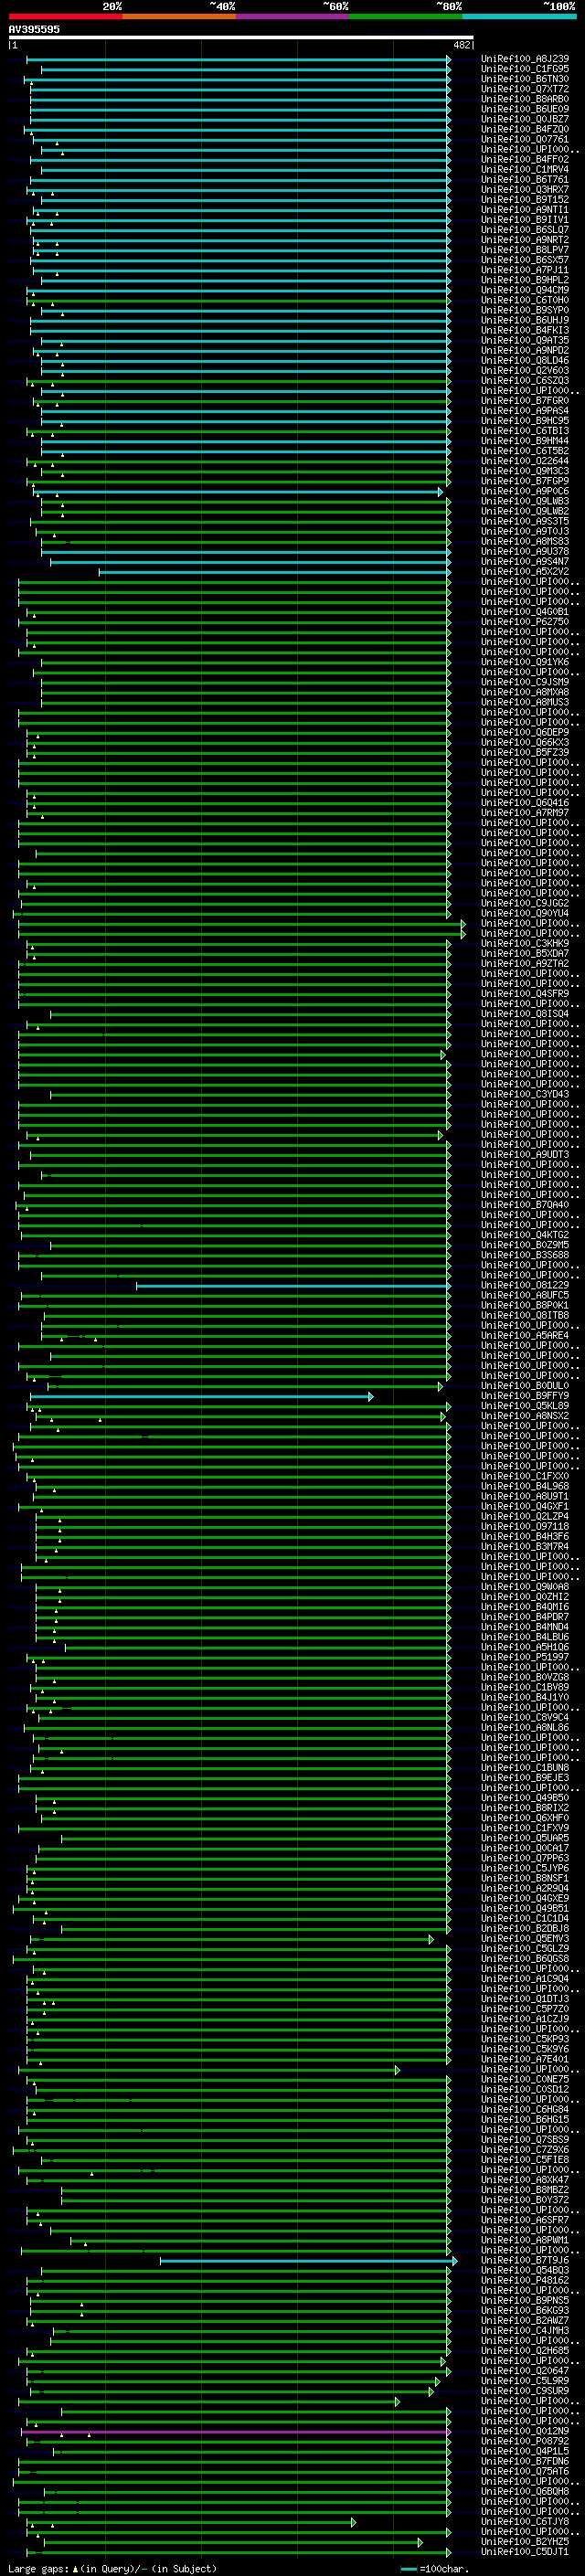Click the UniRef100_A6SFR7 hit label
Viewport: 585px width, 2576px height.
(525, 2220)
